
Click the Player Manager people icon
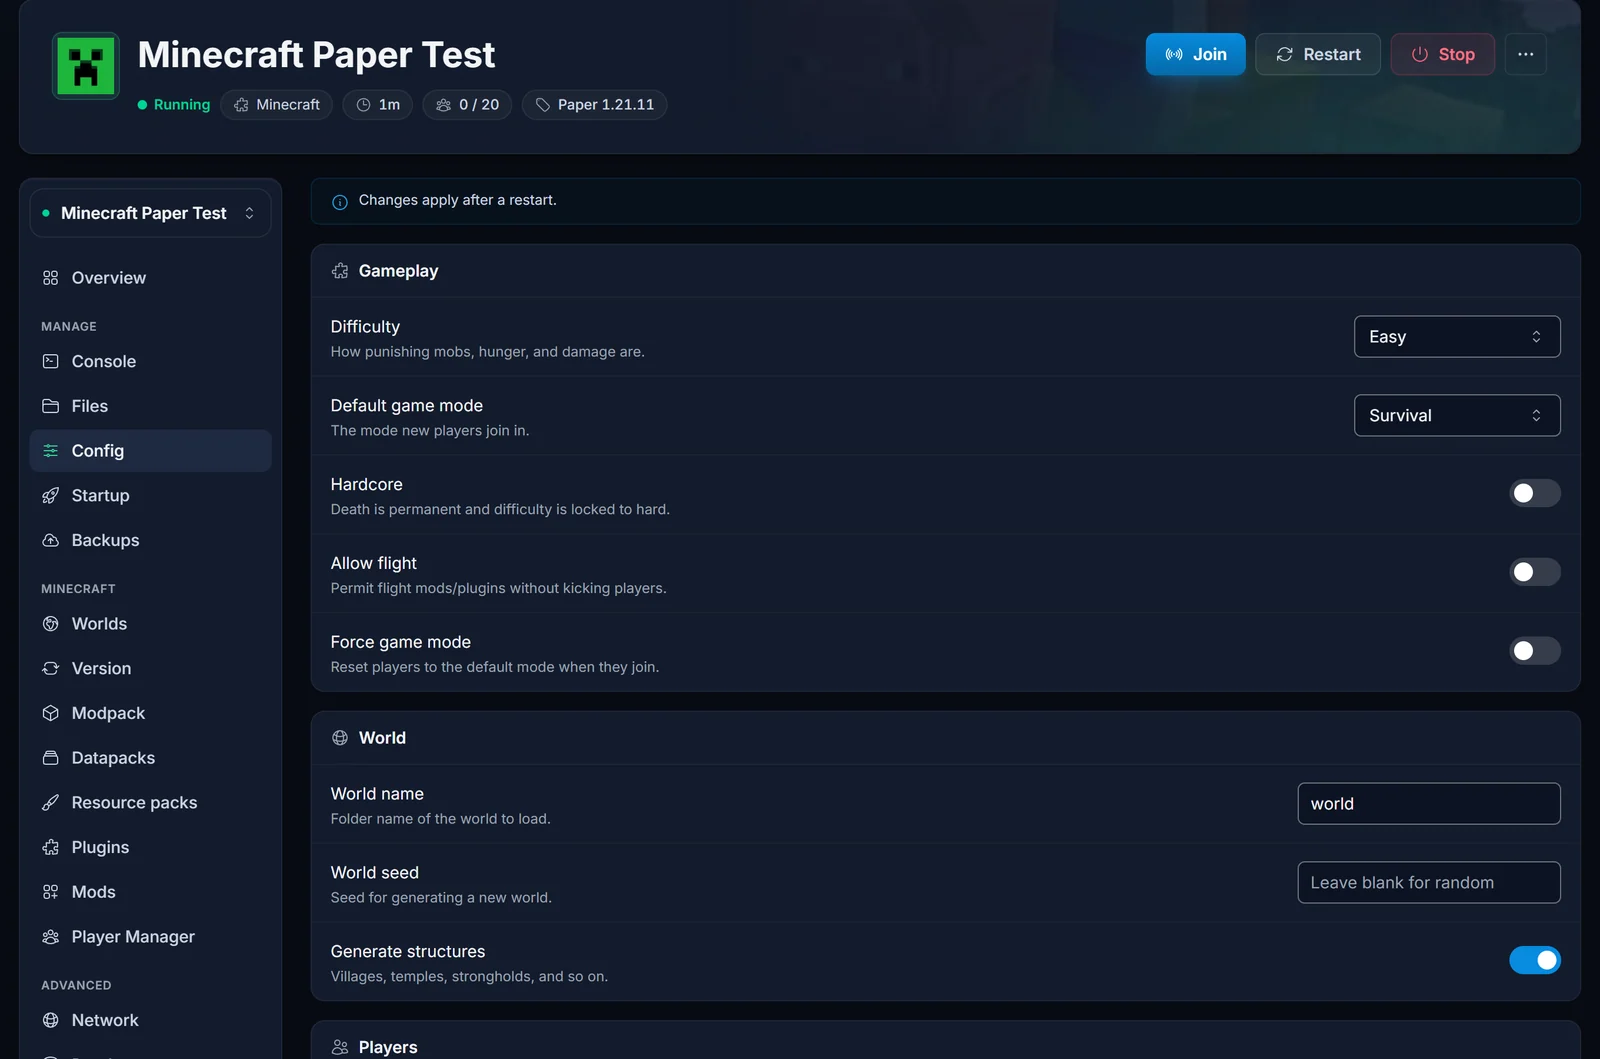51,937
